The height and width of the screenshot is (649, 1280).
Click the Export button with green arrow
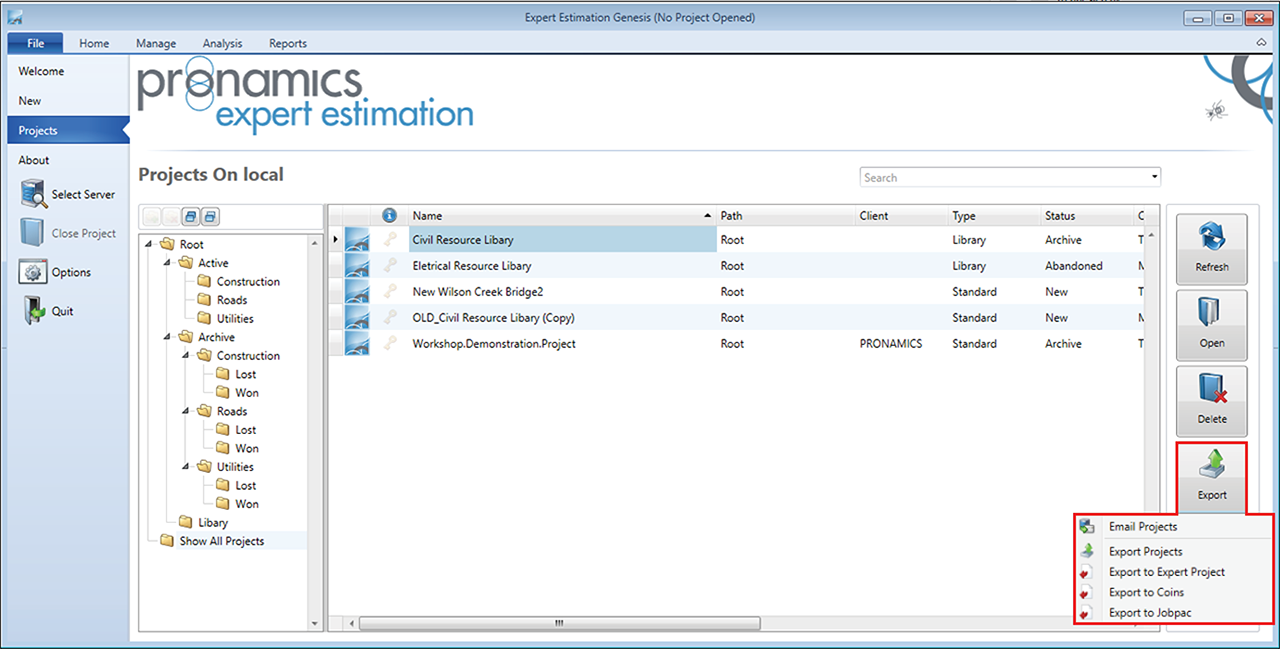(x=1211, y=476)
